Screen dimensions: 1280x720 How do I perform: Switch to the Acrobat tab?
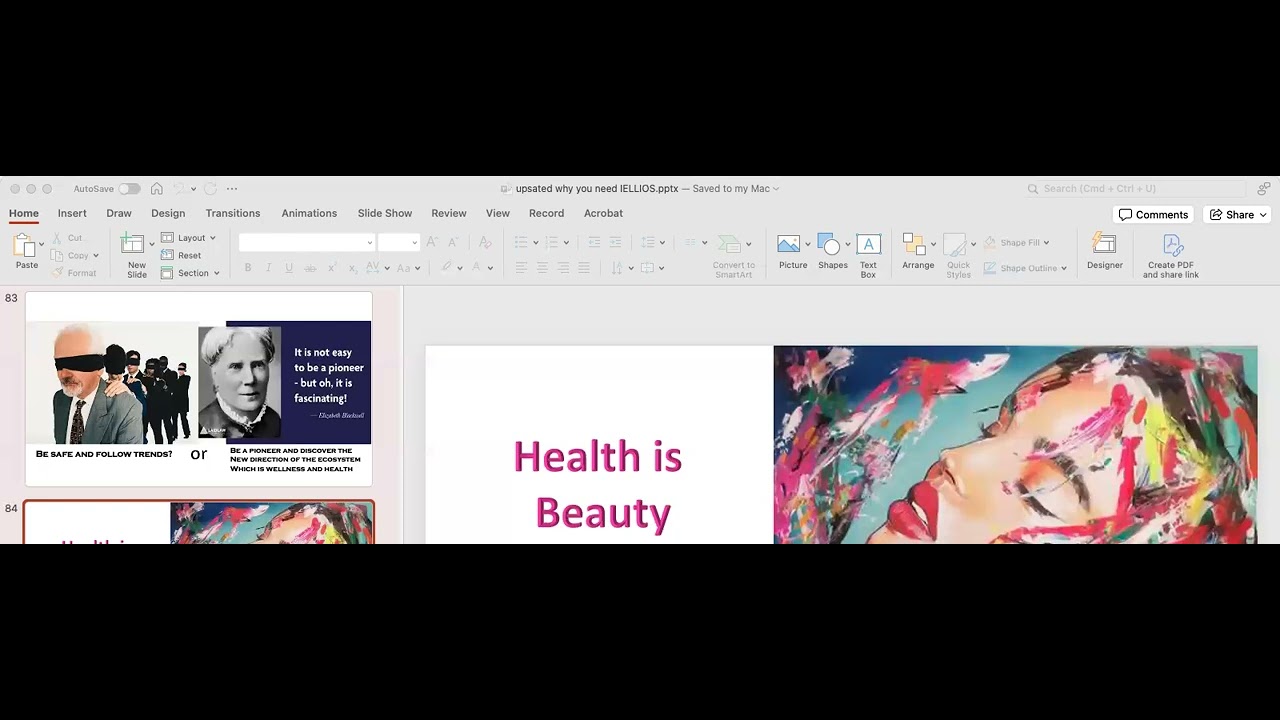tap(603, 213)
